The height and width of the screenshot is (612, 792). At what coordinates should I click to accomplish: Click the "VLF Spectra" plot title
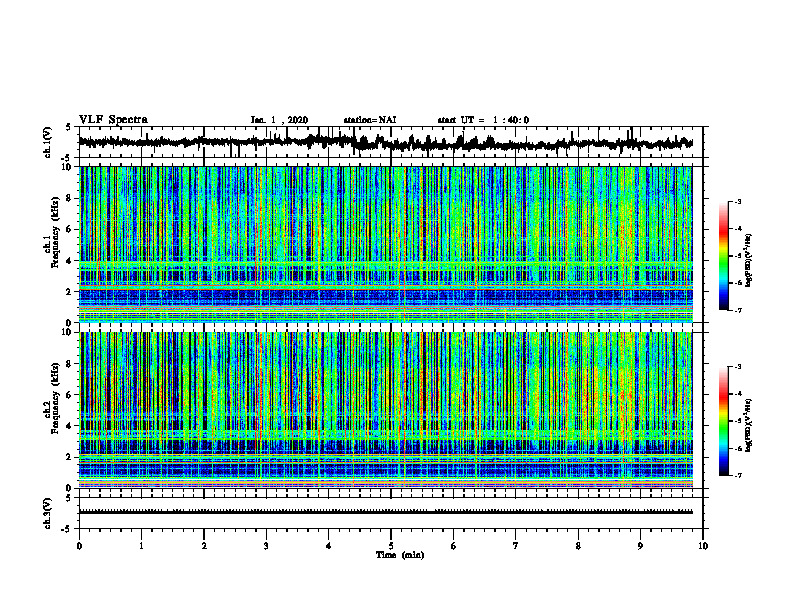113,120
